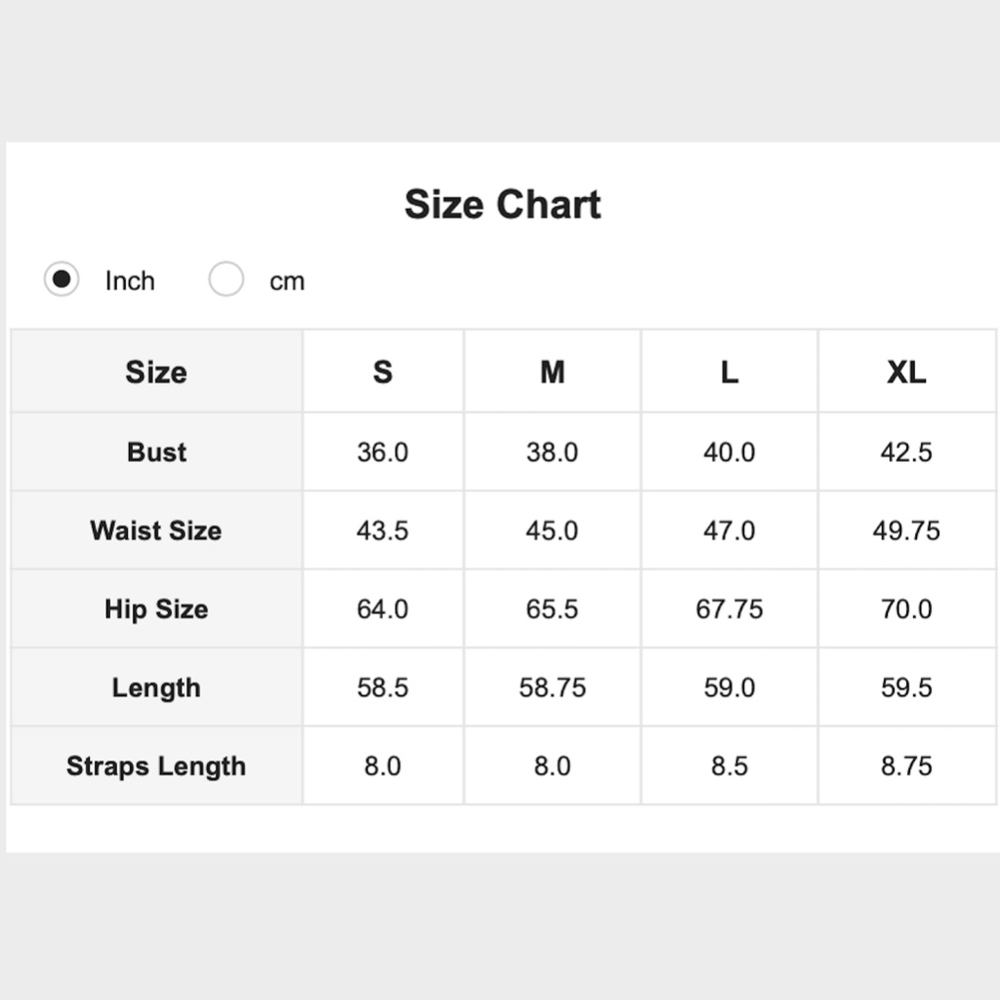
Task: Click the Size Chart heading
Action: coord(502,205)
